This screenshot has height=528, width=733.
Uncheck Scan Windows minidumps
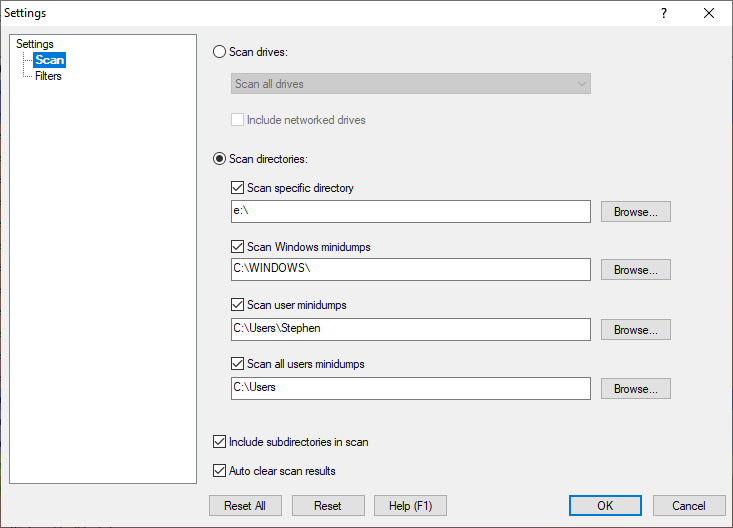tap(238, 247)
